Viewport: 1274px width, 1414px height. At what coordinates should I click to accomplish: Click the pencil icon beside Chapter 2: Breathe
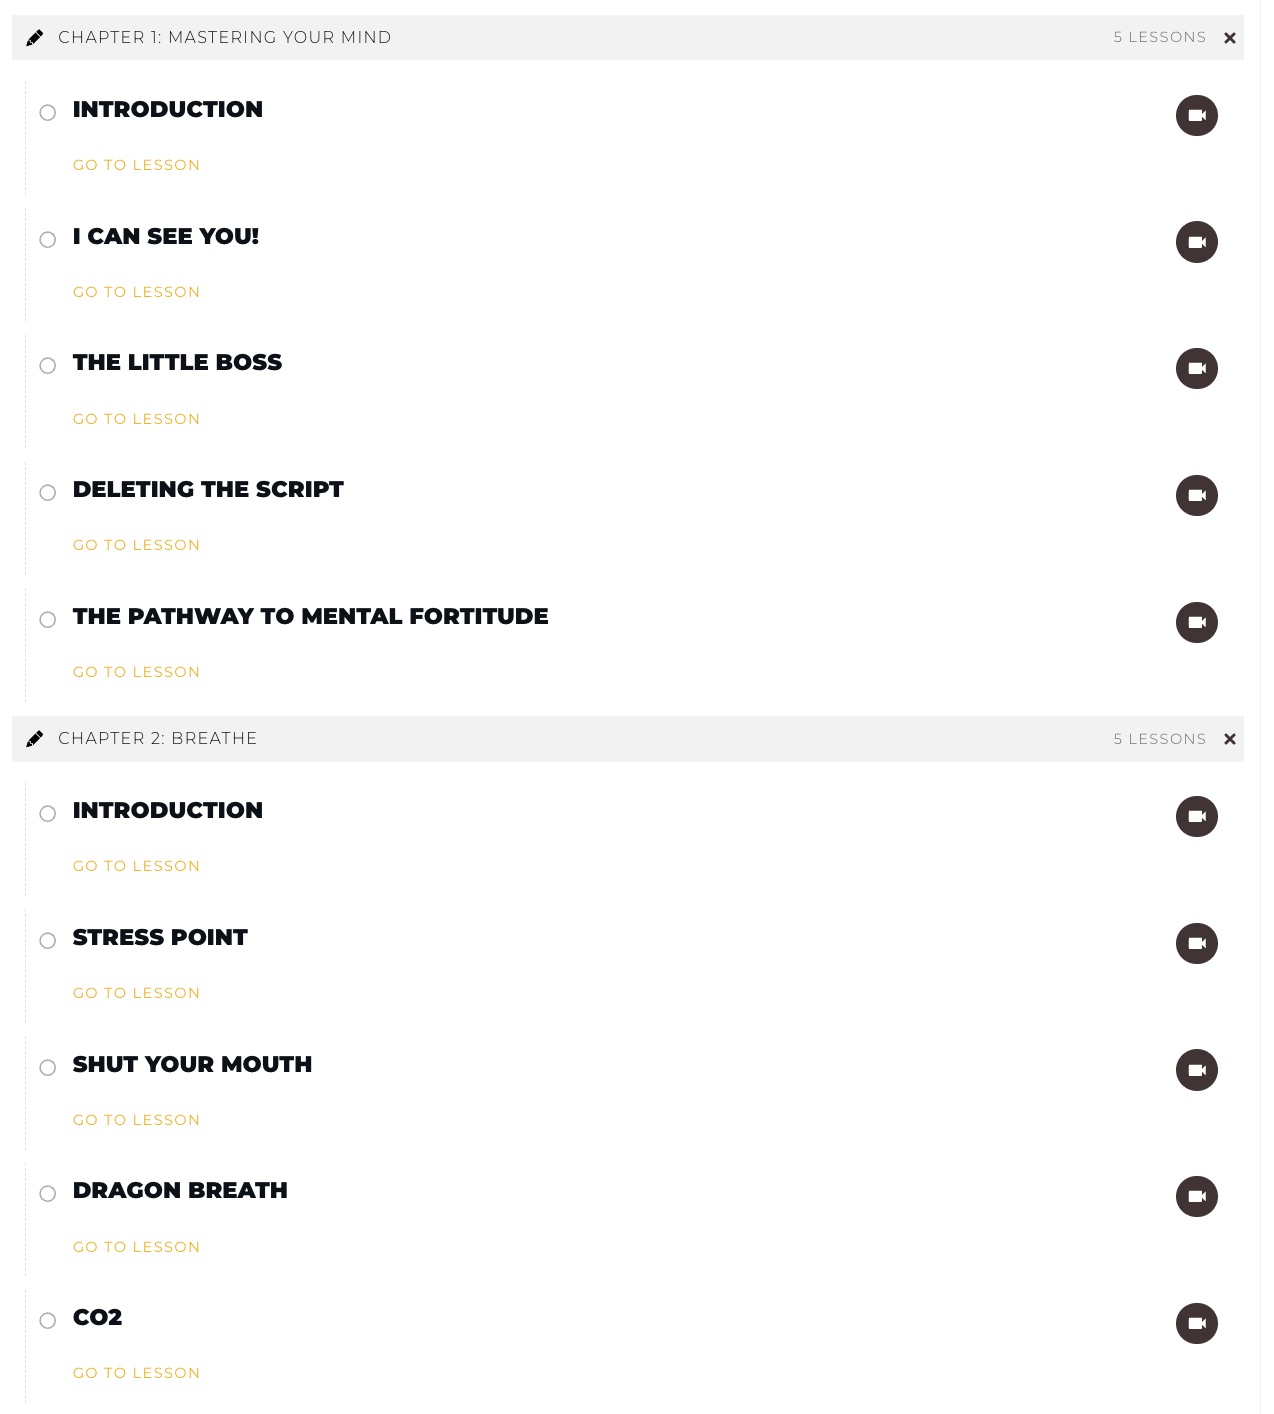click(35, 739)
